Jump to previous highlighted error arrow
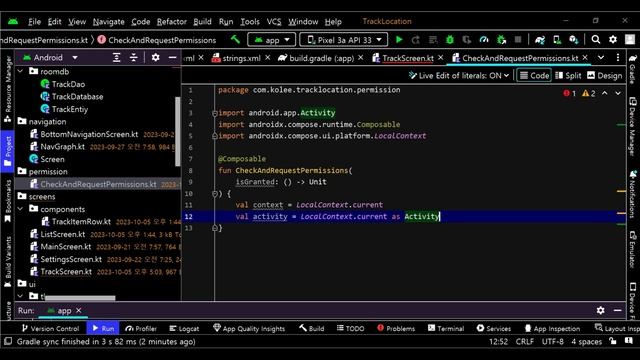The height and width of the screenshot is (360, 640). pos(605,93)
